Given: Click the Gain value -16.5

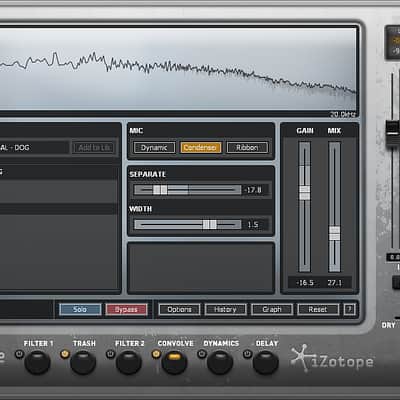Looking at the screenshot, I should 305,283.
